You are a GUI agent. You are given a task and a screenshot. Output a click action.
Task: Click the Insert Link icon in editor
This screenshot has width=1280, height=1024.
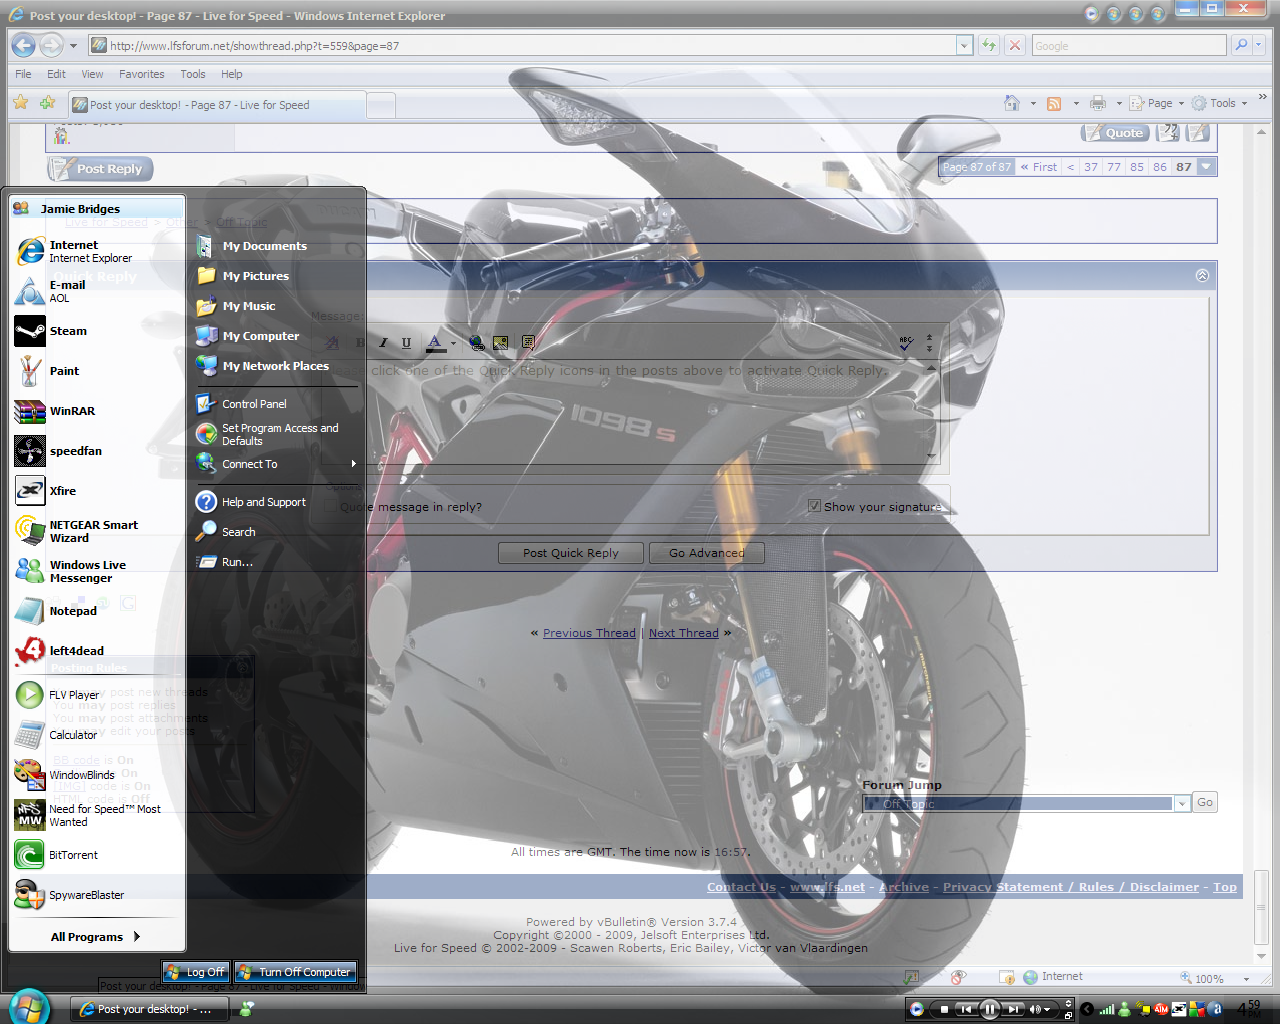click(x=477, y=343)
